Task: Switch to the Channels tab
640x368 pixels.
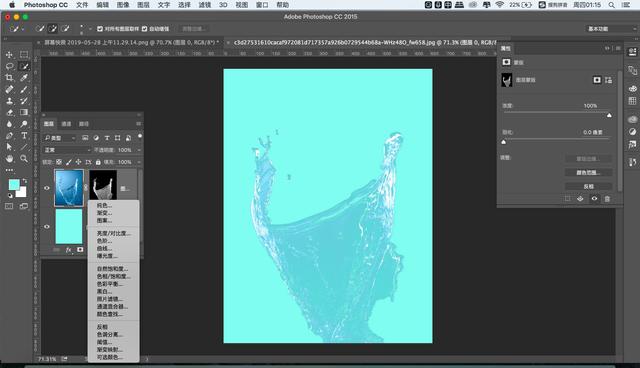Action: pyautogui.click(x=66, y=124)
